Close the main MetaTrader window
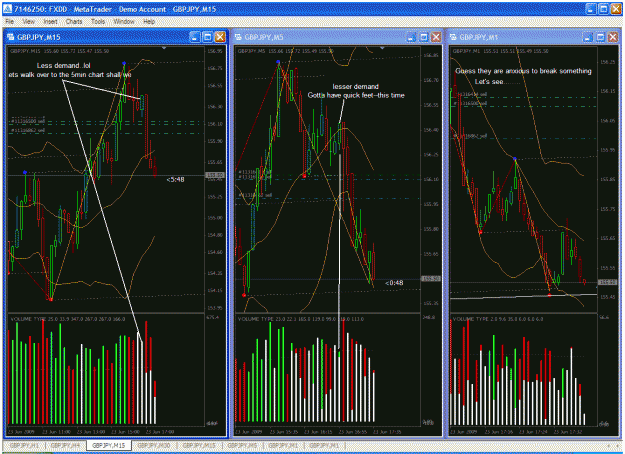This screenshot has width=625, height=454. 616,9
